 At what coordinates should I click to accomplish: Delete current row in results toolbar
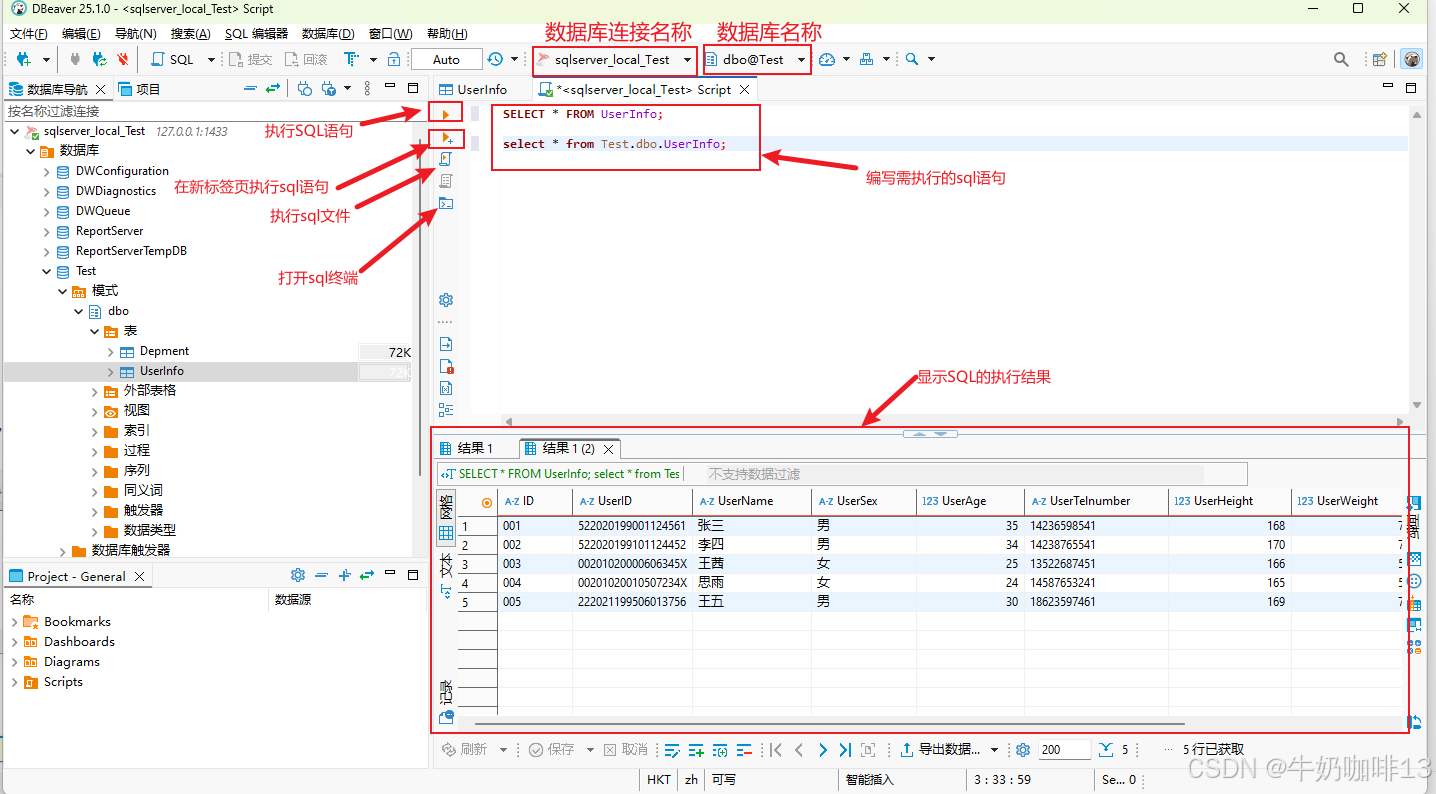coord(744,749)
